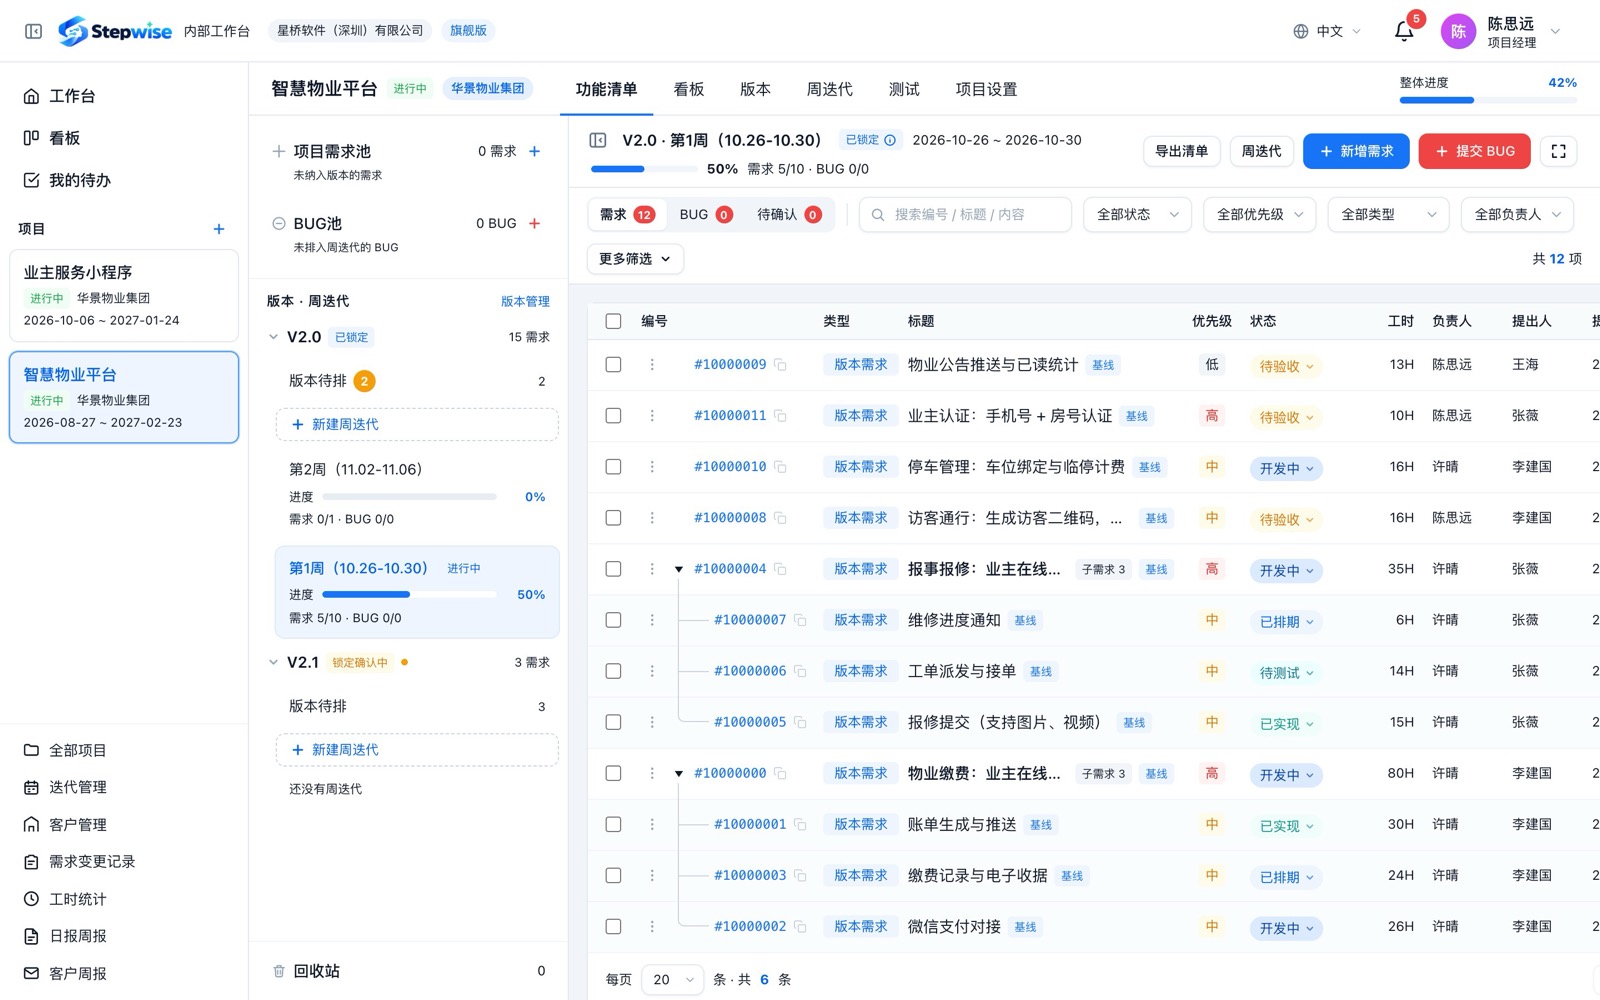Open the 全部优先级 filter dropdown
The image size is (1600, 1000).
[1260, 214]
